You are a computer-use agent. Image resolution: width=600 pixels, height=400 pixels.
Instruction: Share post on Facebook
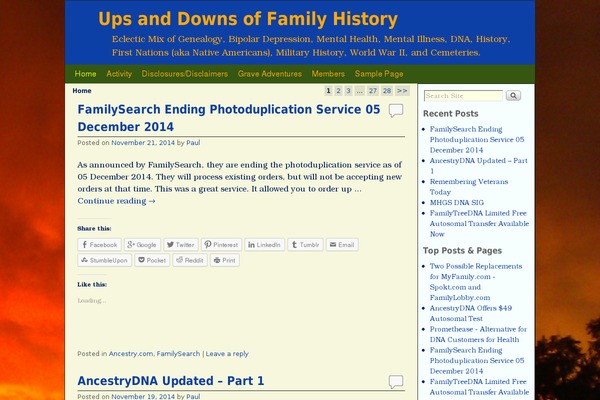[x=99, y=245]
